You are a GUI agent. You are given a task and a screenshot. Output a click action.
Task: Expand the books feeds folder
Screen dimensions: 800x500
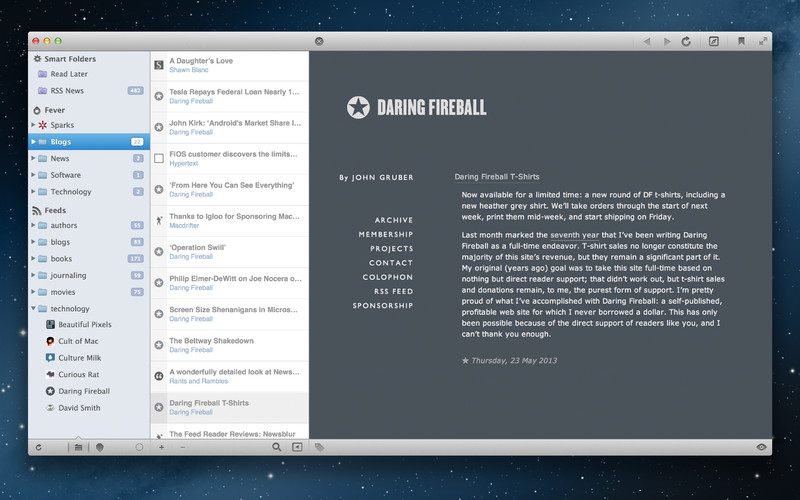tap(33, 258)
